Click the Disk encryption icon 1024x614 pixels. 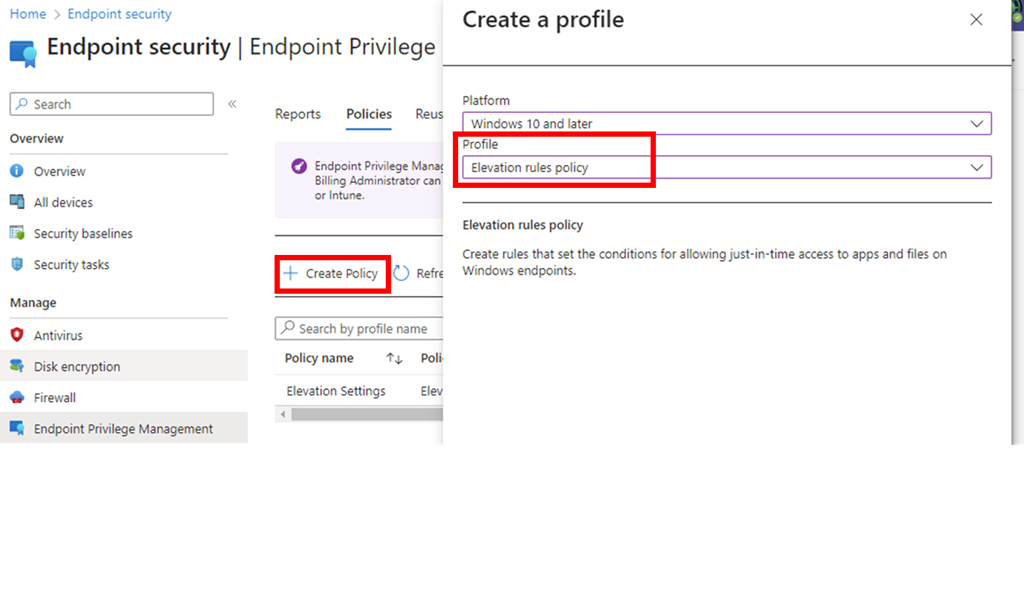[x=17, y=366]
